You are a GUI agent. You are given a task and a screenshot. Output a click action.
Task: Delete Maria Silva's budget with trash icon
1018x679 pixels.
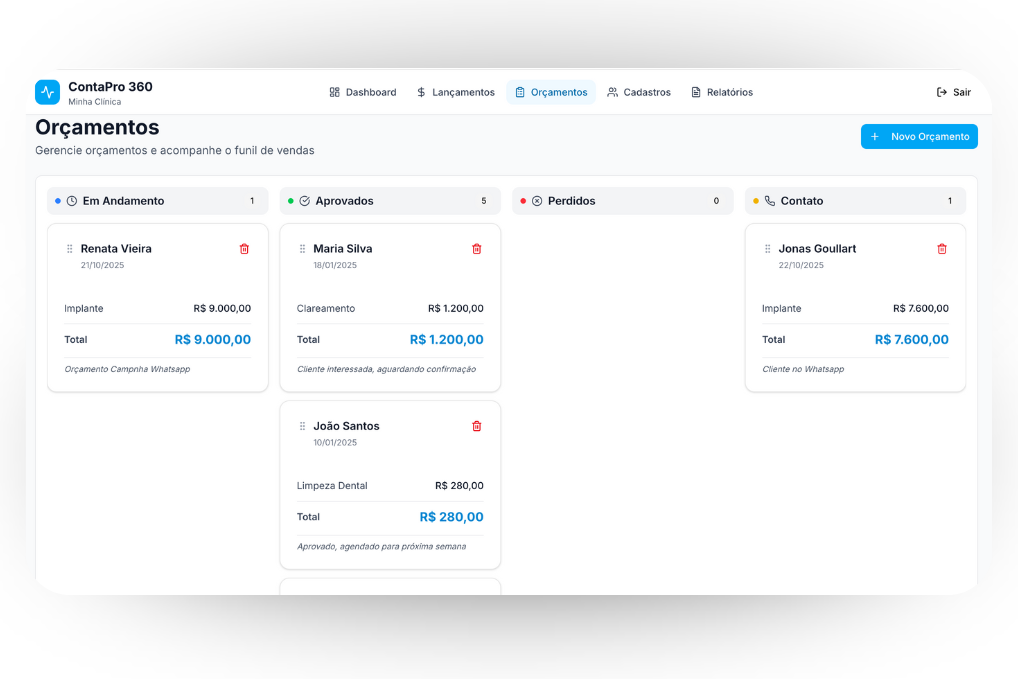[476, 249]
